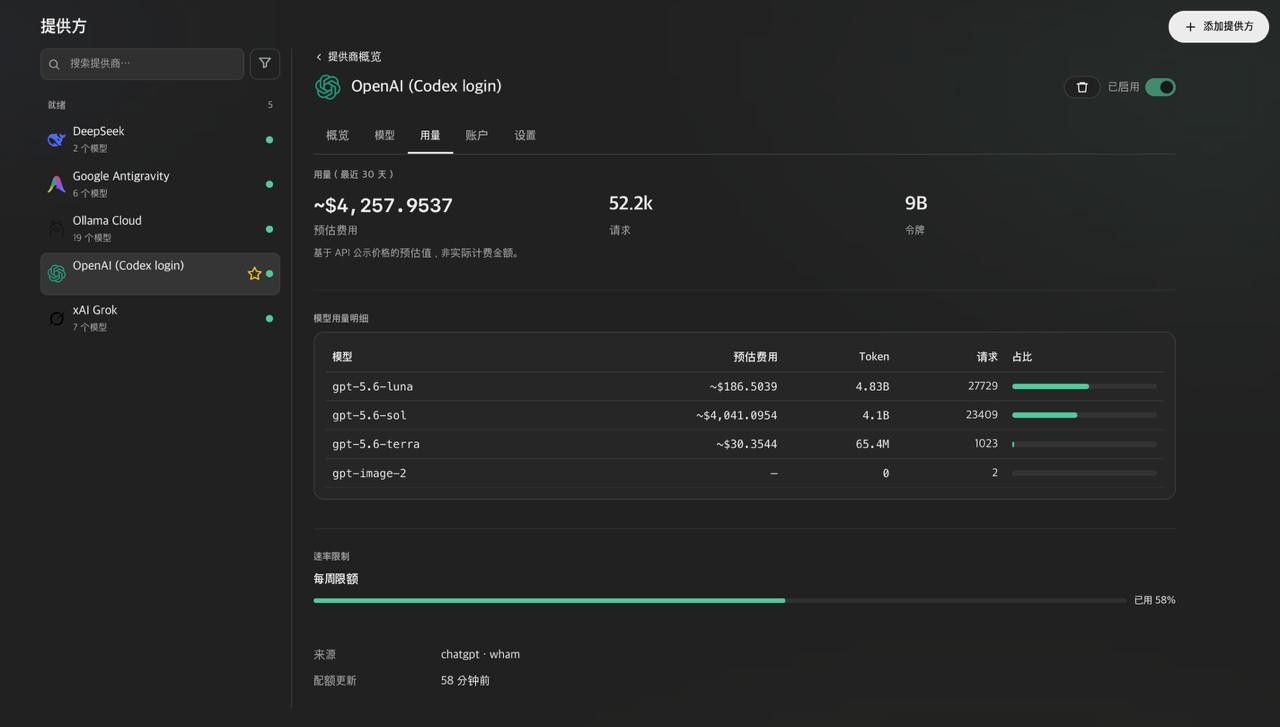Select Ollama Cloud provider
This screenshot has height=727, width=1280.
(x=160, y=229)
